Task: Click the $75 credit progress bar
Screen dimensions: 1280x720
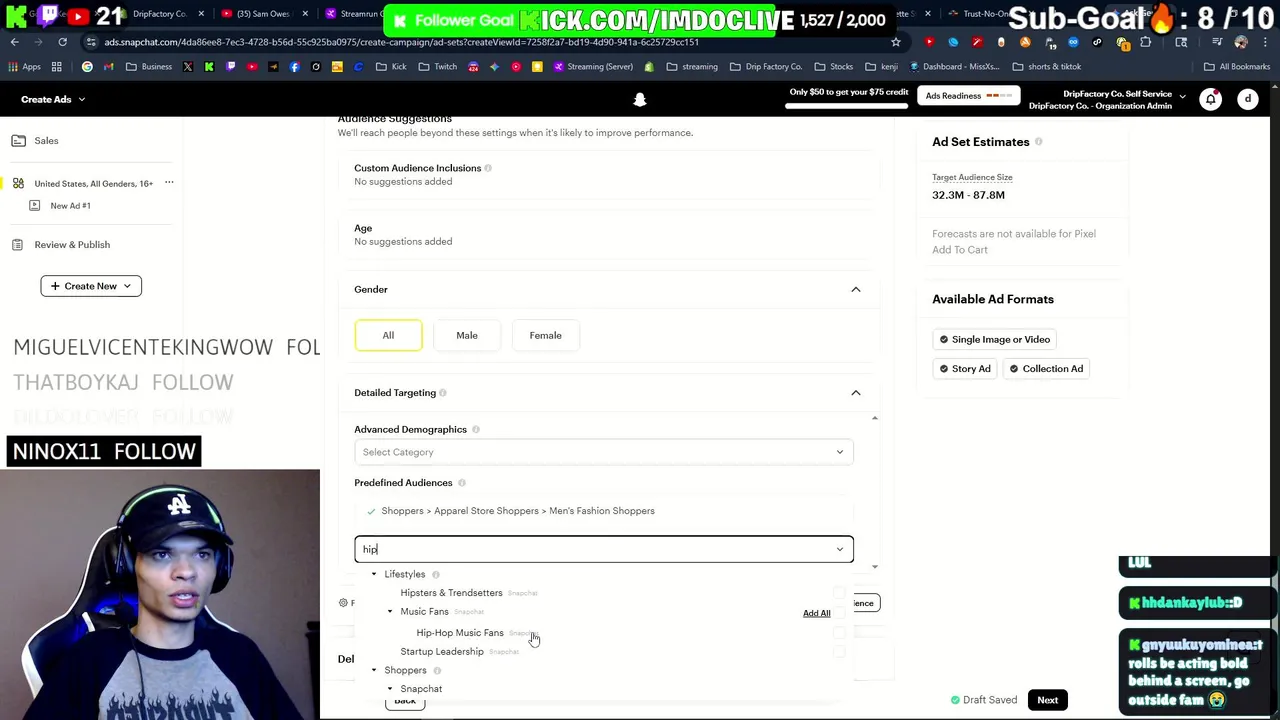Action: pyautogui.click(x=848, y=105)
